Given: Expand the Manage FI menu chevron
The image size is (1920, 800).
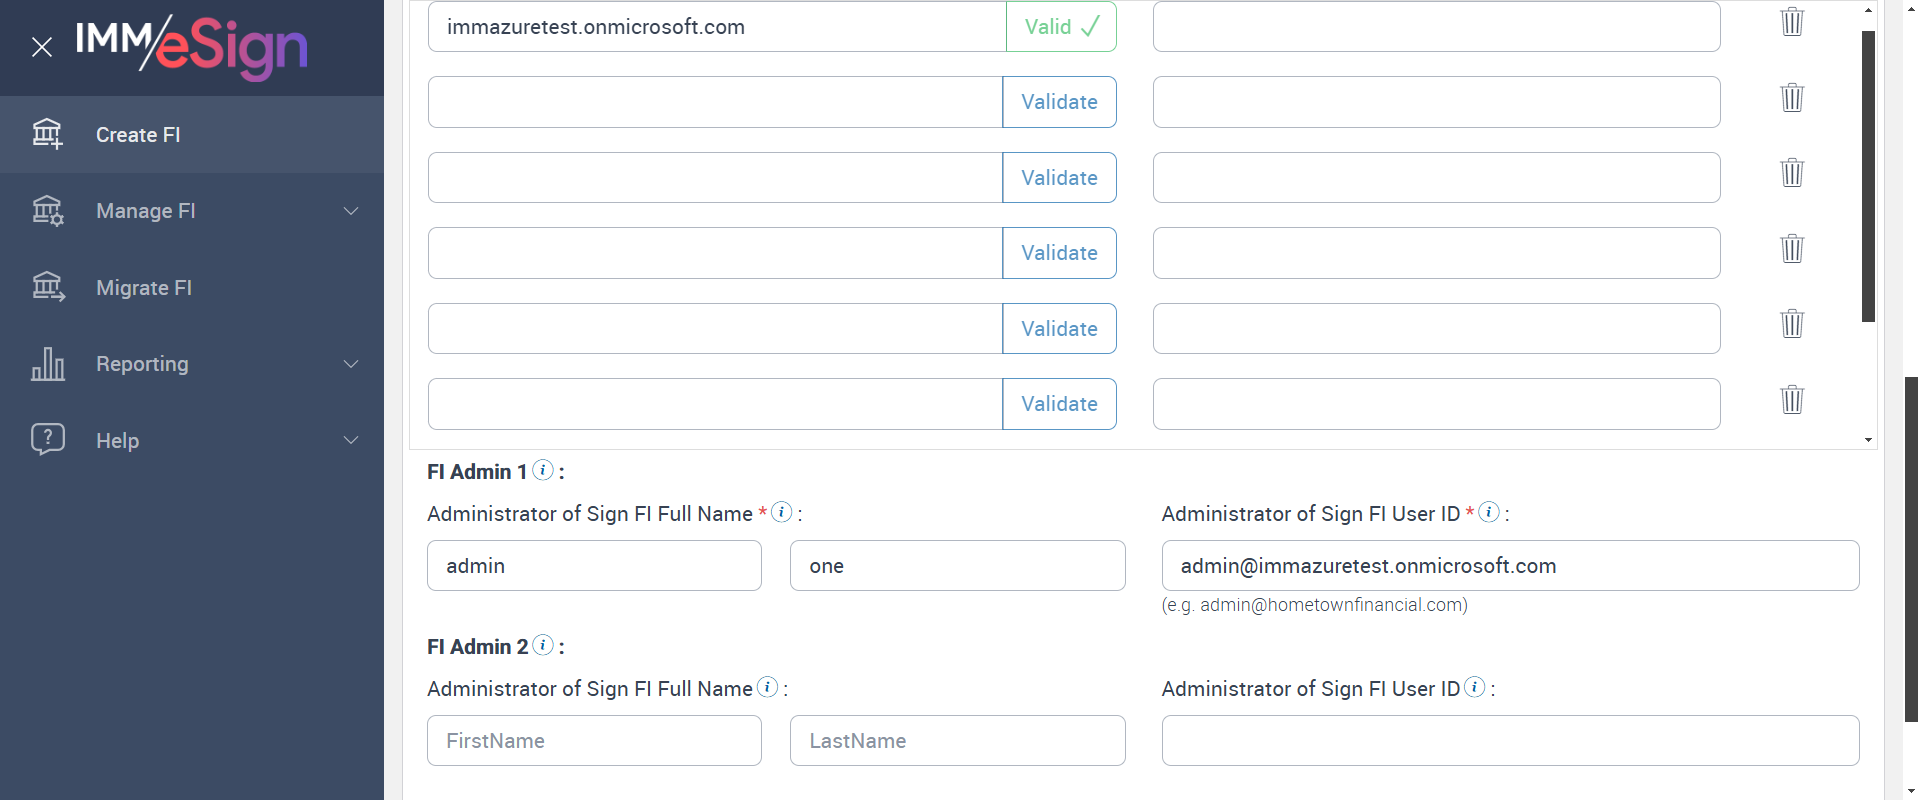Looking at the screenshot, I should [x=351, y=211].
